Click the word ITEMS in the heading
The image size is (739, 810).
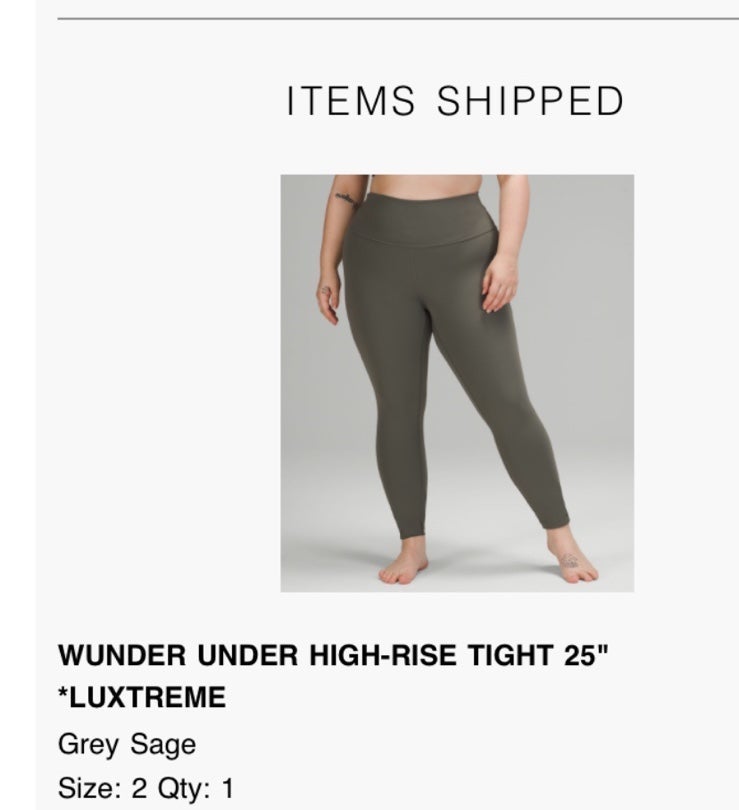[x=351, y=101]
